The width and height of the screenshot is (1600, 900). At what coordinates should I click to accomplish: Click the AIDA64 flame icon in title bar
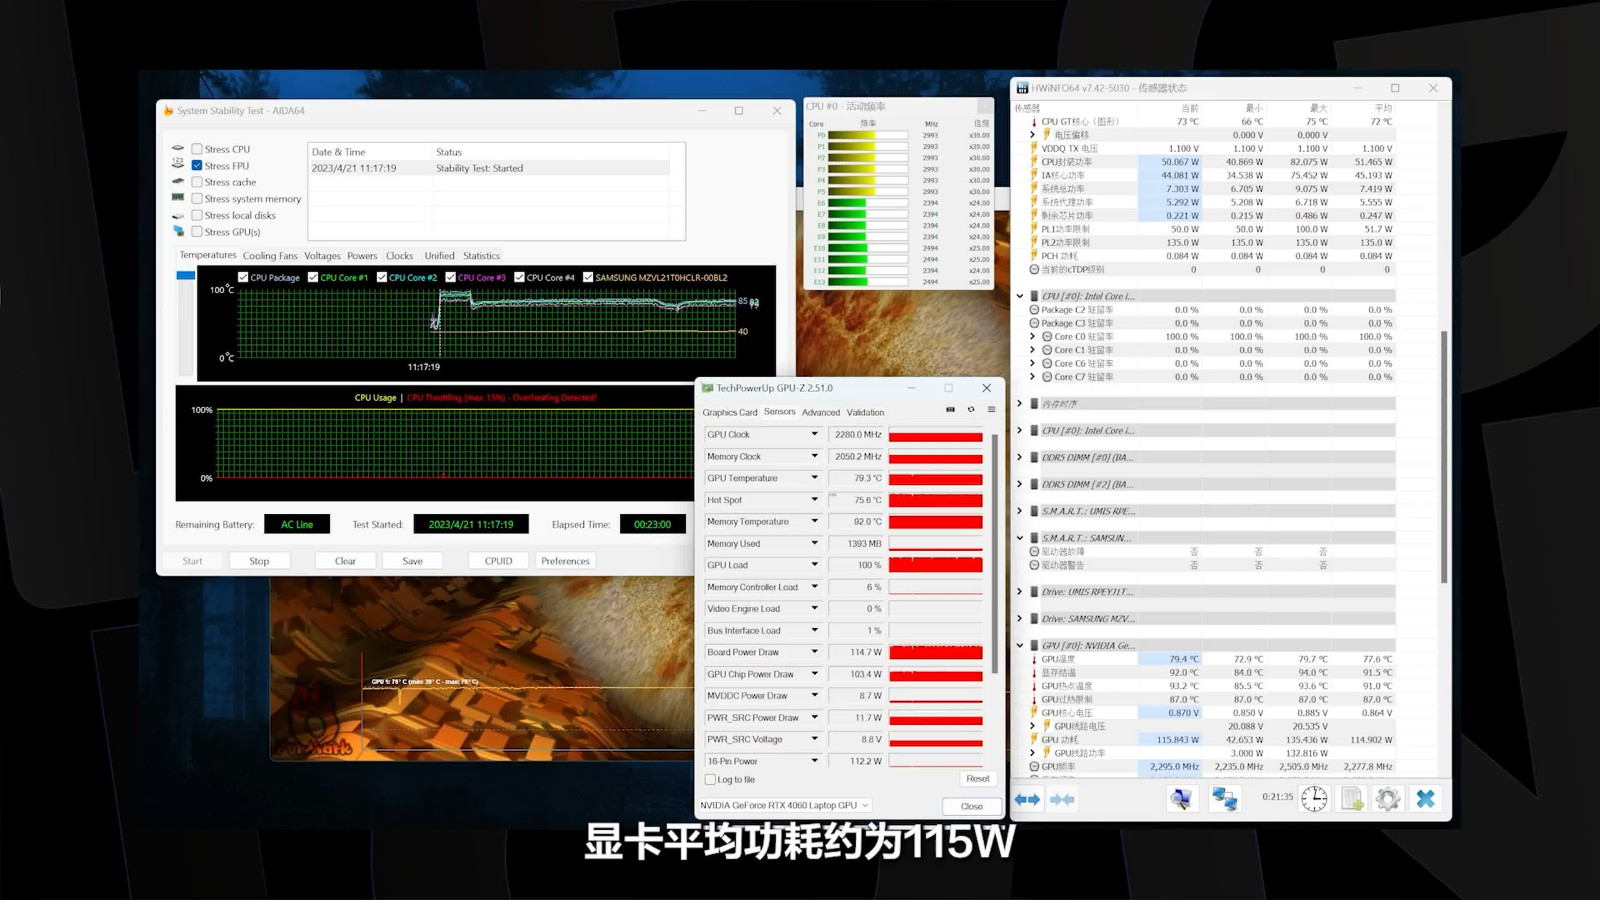click(168, 111)
